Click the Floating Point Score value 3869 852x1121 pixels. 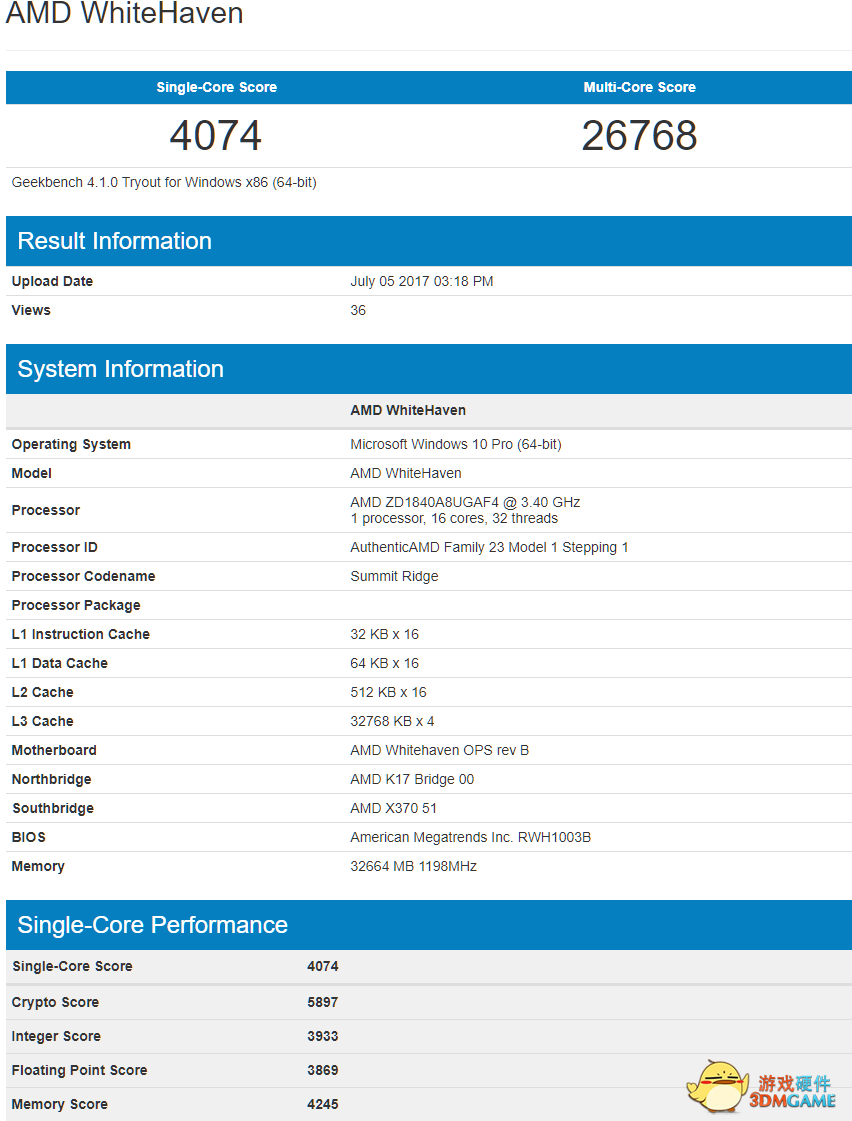point(323,1070)
